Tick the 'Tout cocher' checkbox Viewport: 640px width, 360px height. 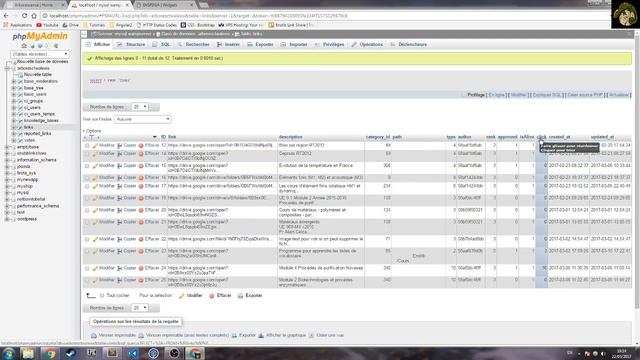102,296
